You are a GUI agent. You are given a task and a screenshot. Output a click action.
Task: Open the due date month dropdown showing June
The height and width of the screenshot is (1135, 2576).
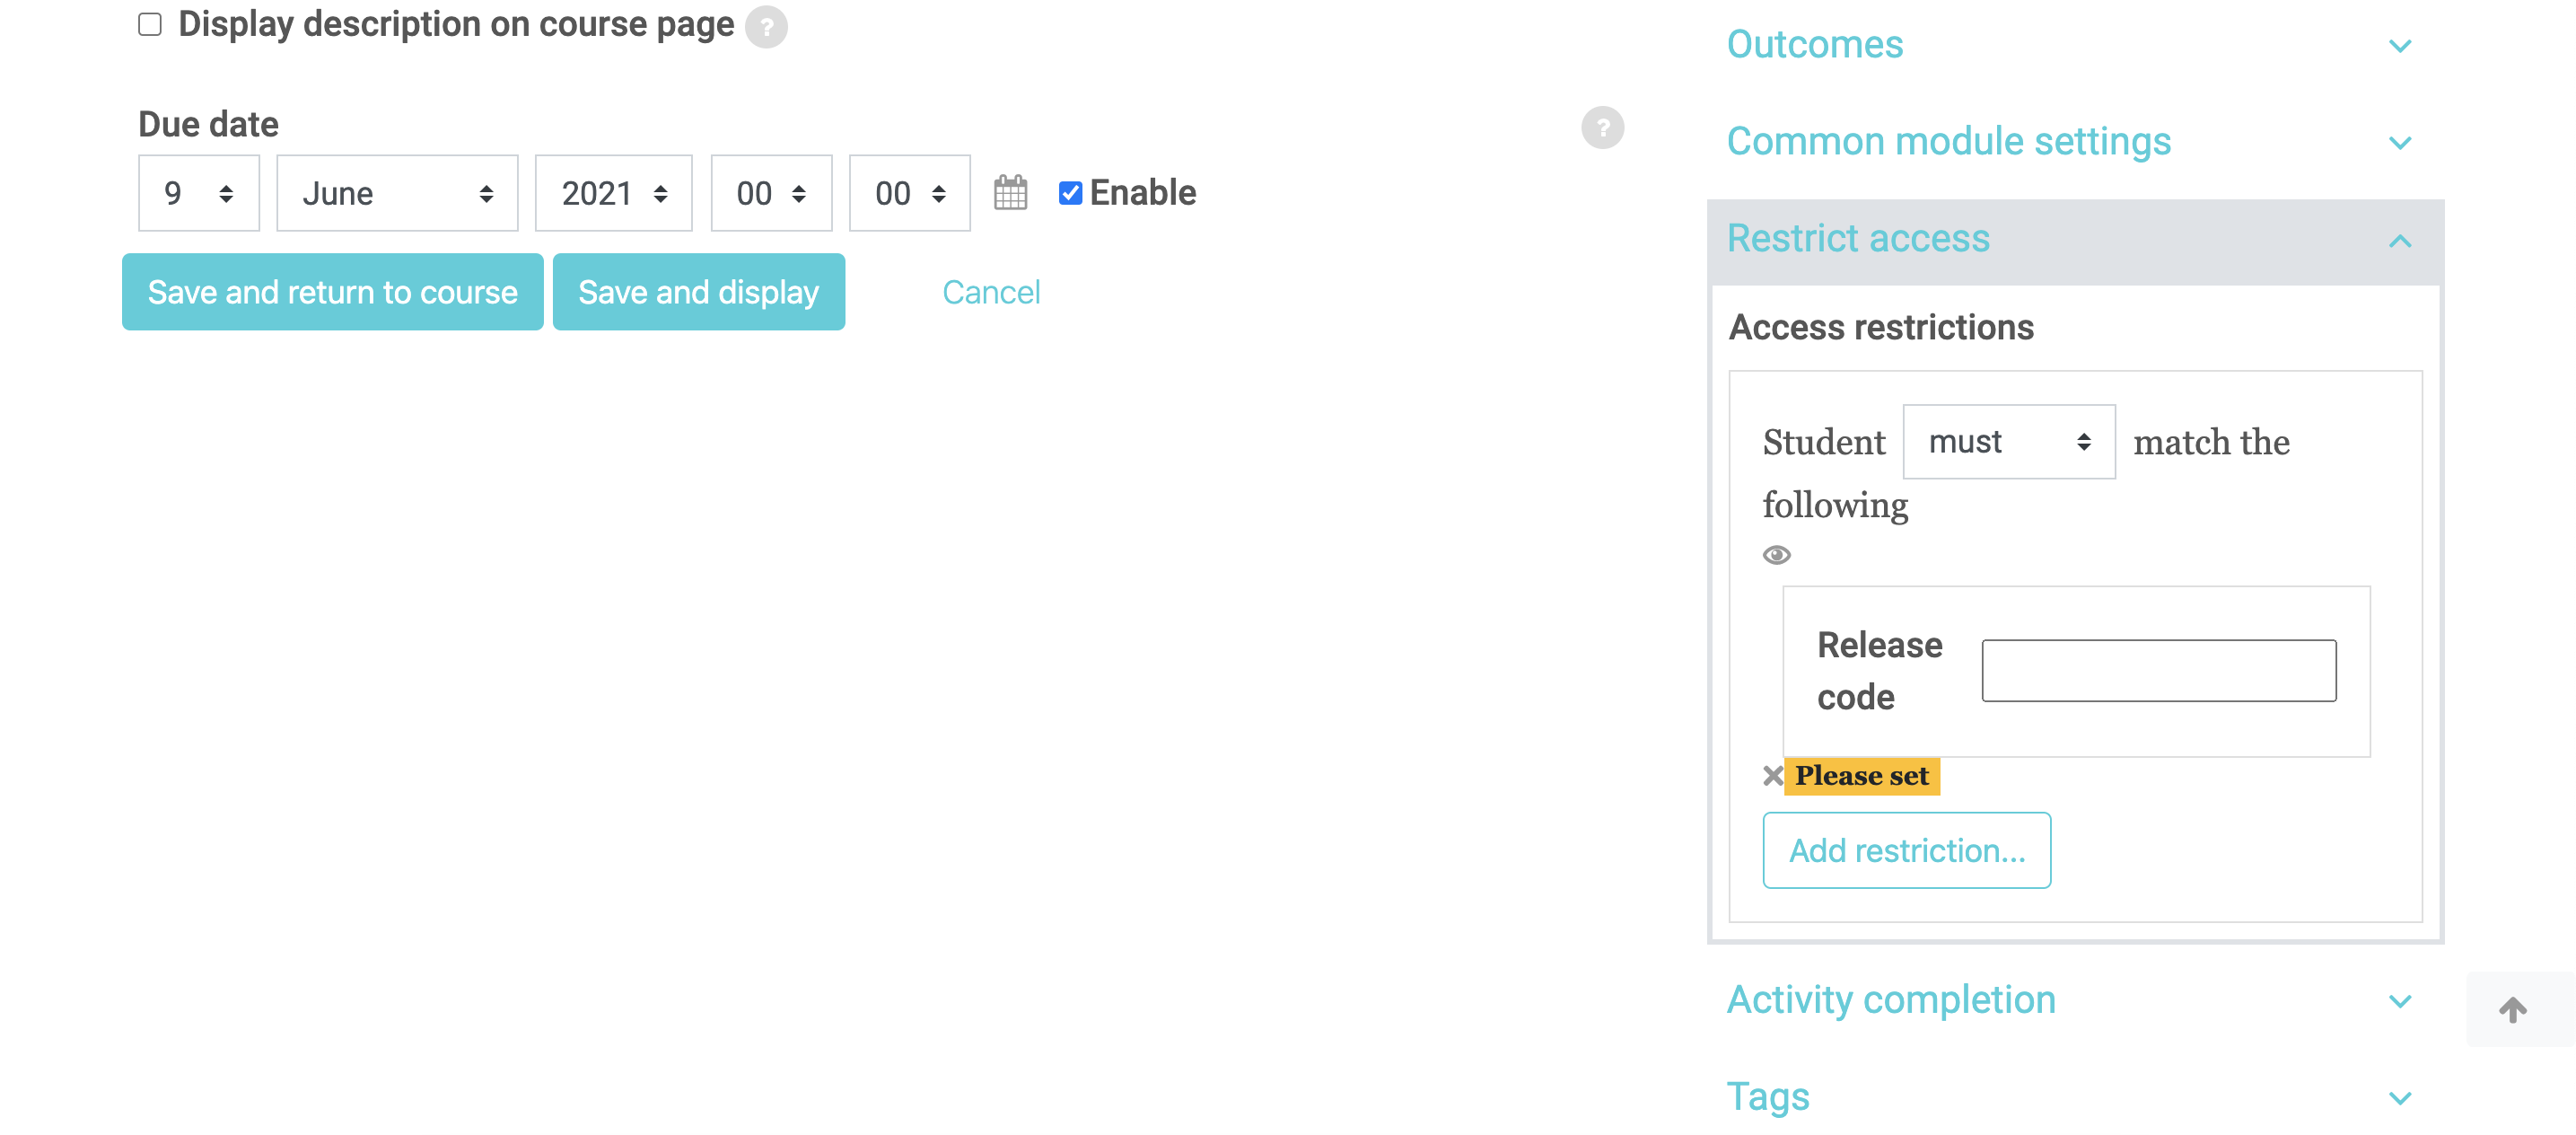coord(397,192)
